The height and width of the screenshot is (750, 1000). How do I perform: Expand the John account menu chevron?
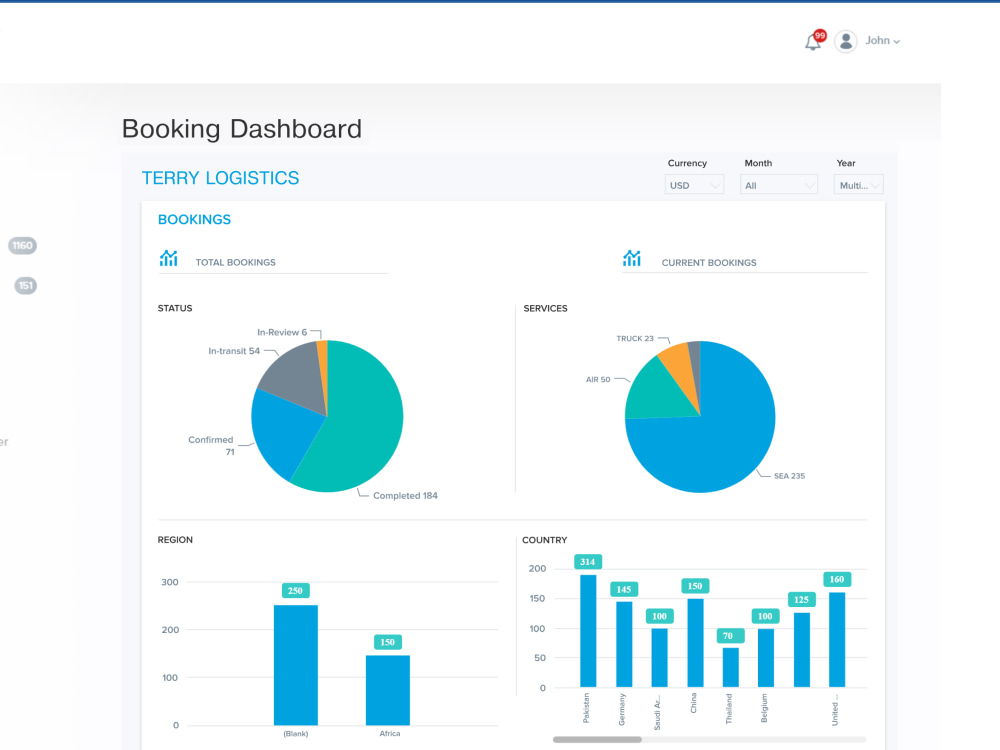pyautogui.click(x=898, y=40)
